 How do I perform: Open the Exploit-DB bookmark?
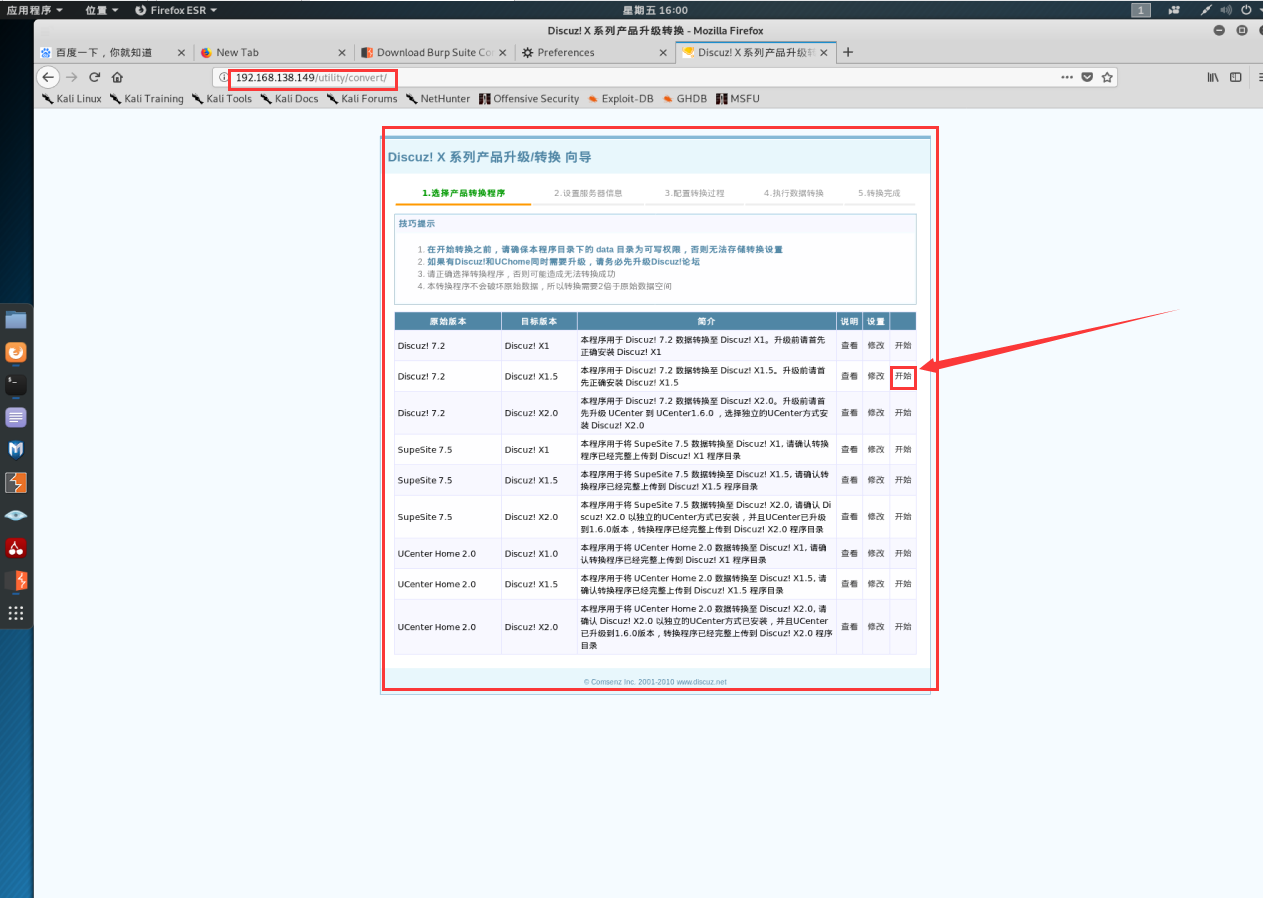pyautogui.click(x=621, y=99)
